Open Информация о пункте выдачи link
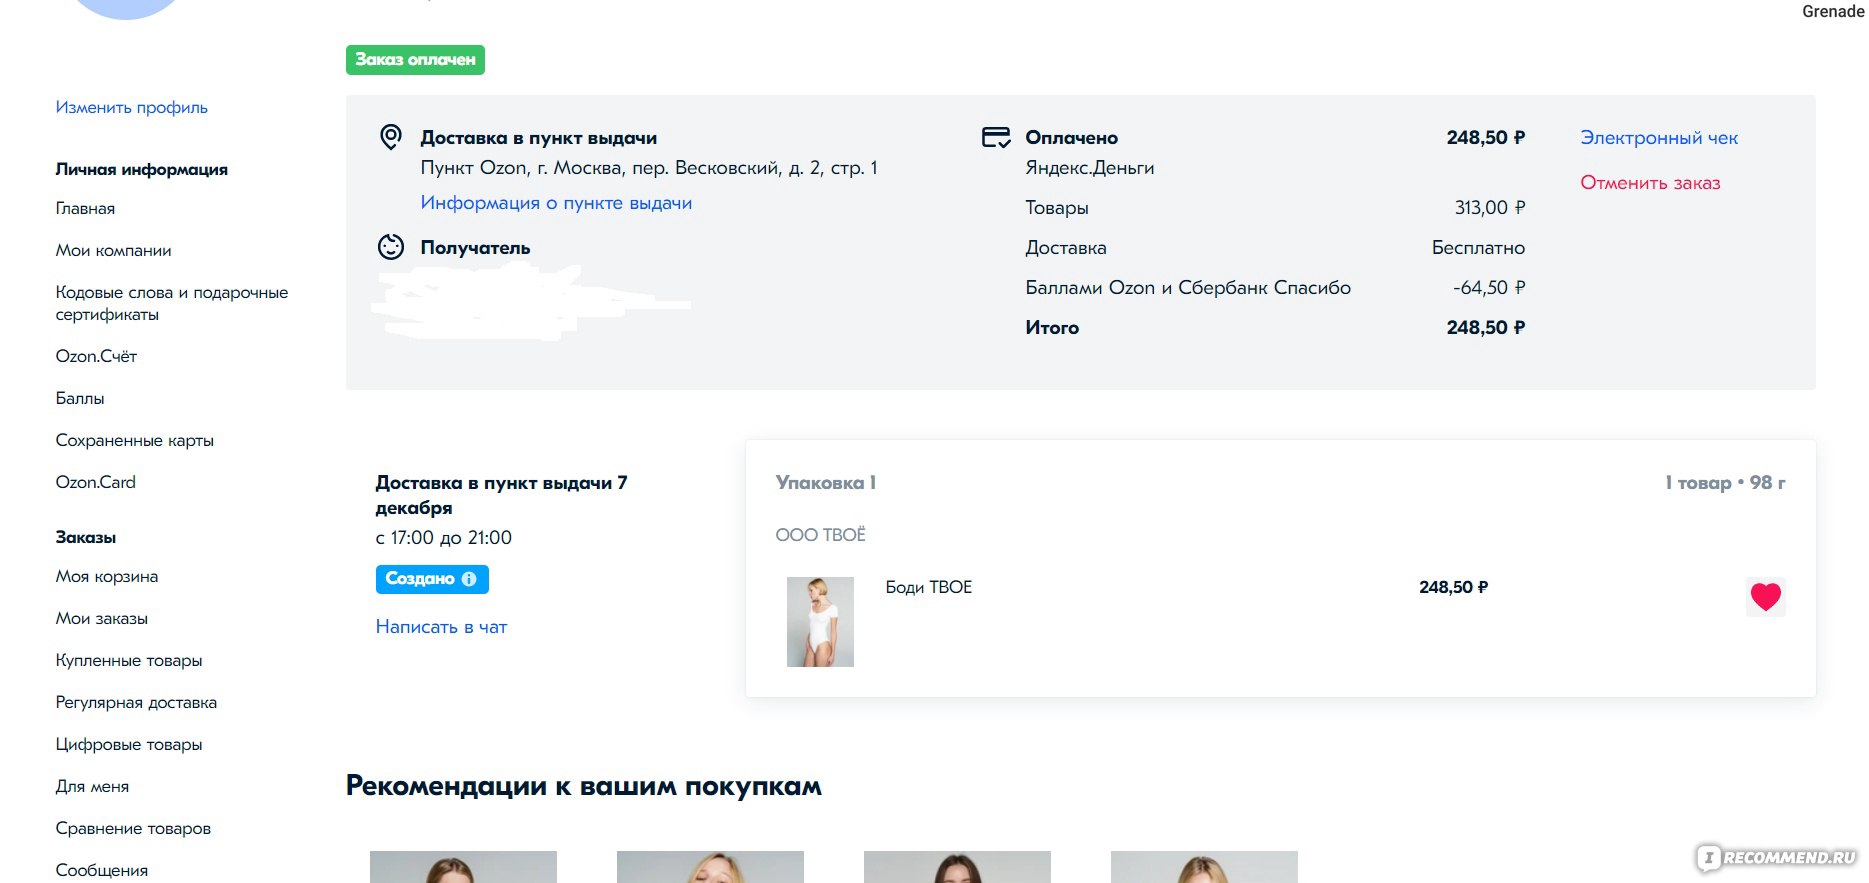 (x=556, y=203)
